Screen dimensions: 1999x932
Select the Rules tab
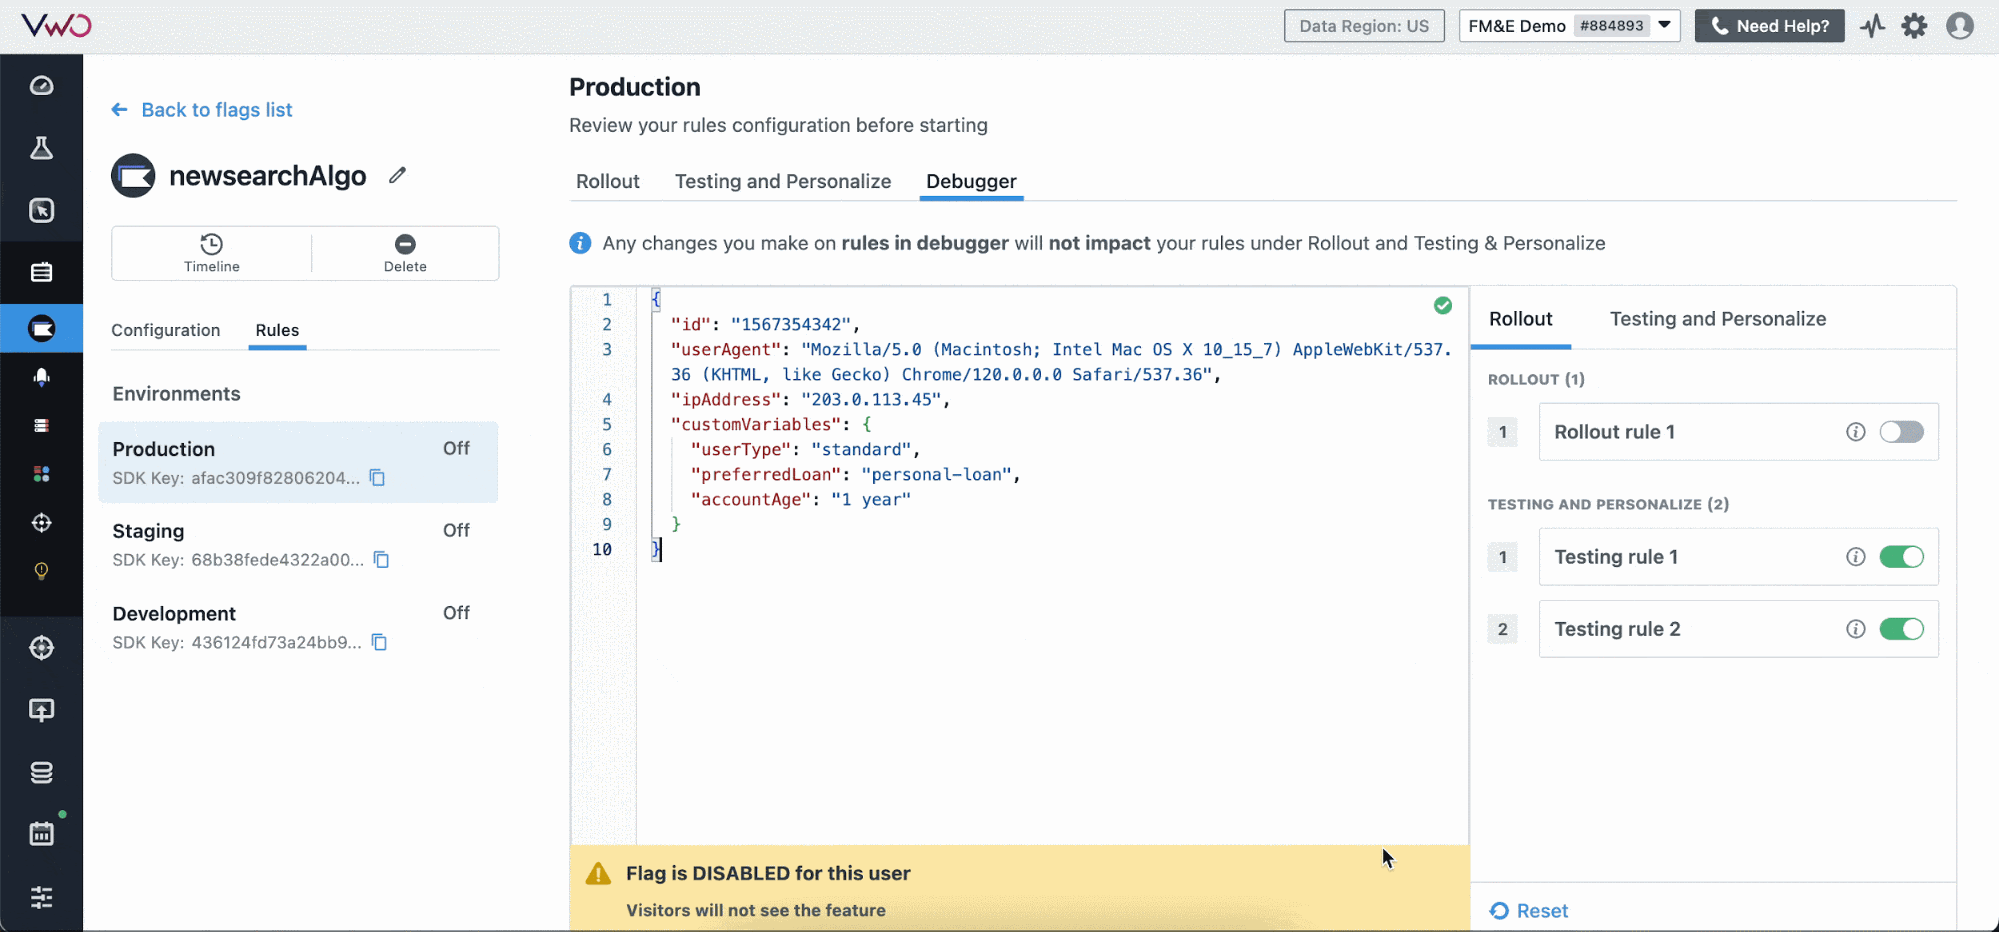tap(277, 330)
